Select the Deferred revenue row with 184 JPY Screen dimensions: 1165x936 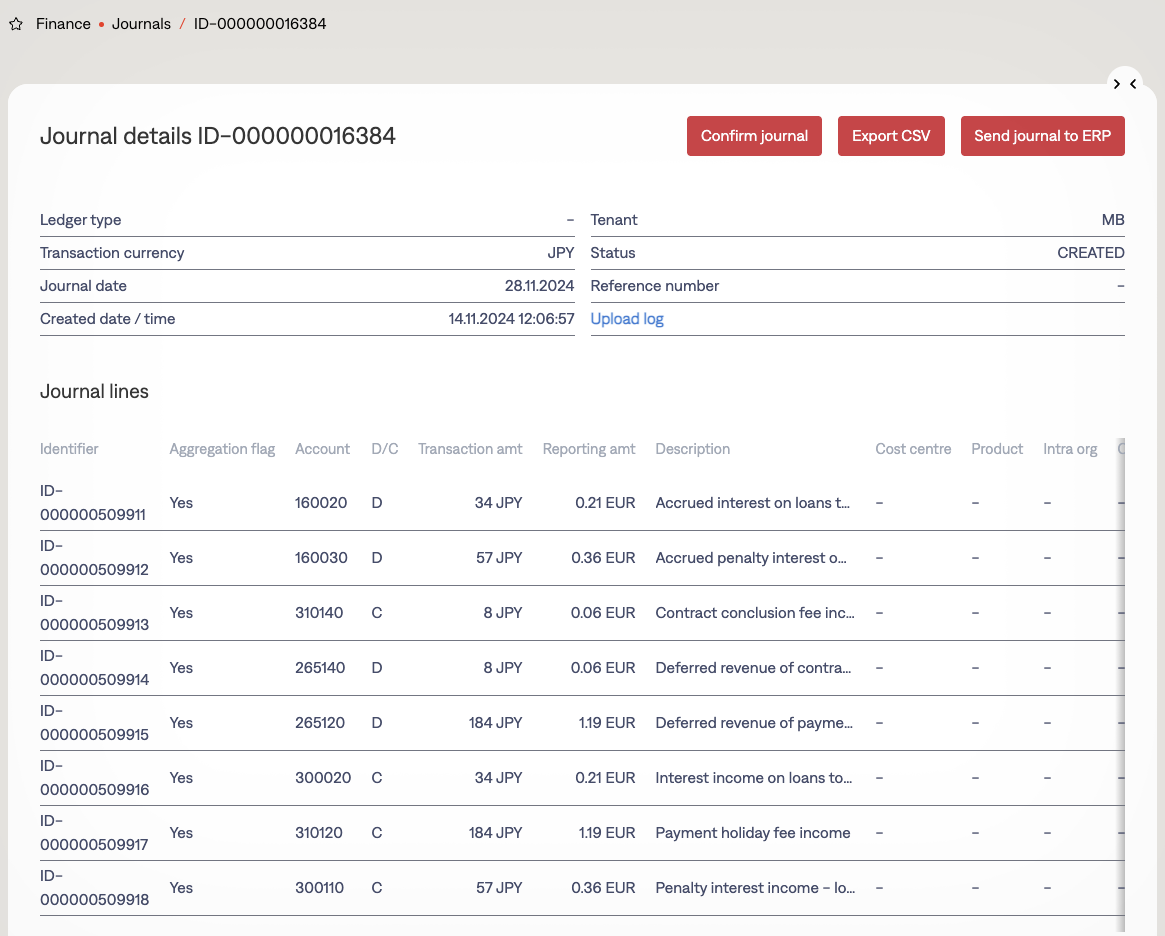[x=753, y=723]
